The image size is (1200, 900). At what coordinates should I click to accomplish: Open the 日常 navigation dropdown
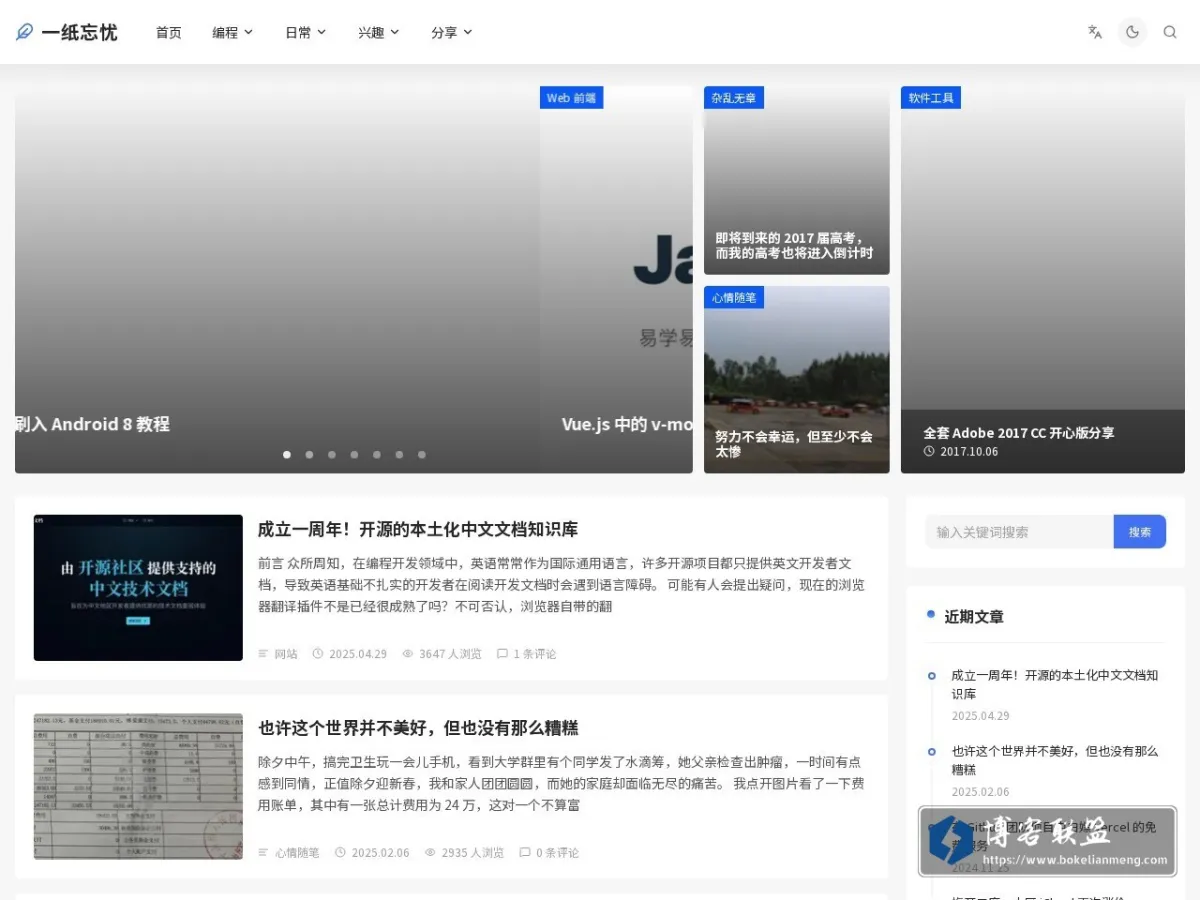306,32
